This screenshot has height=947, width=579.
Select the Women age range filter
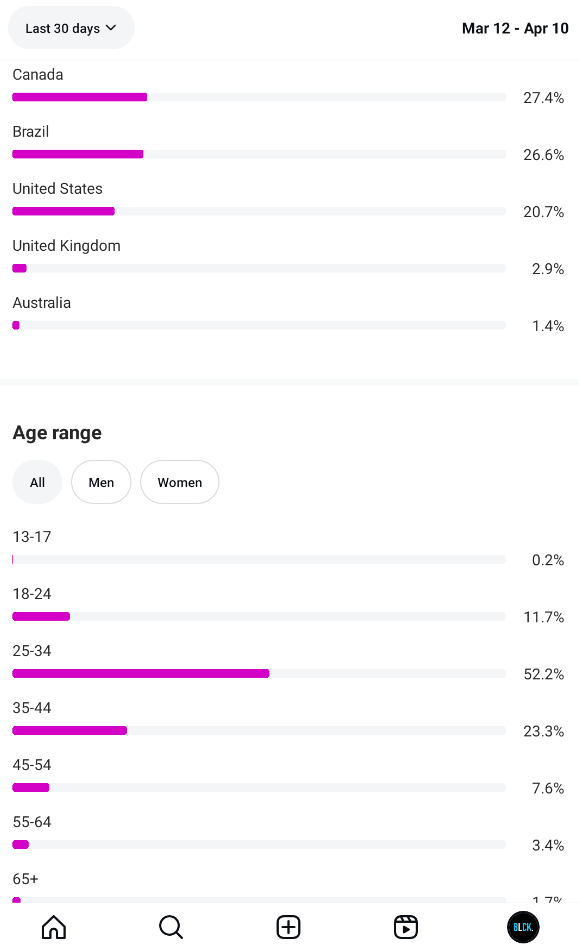click(x=180, y=482)
